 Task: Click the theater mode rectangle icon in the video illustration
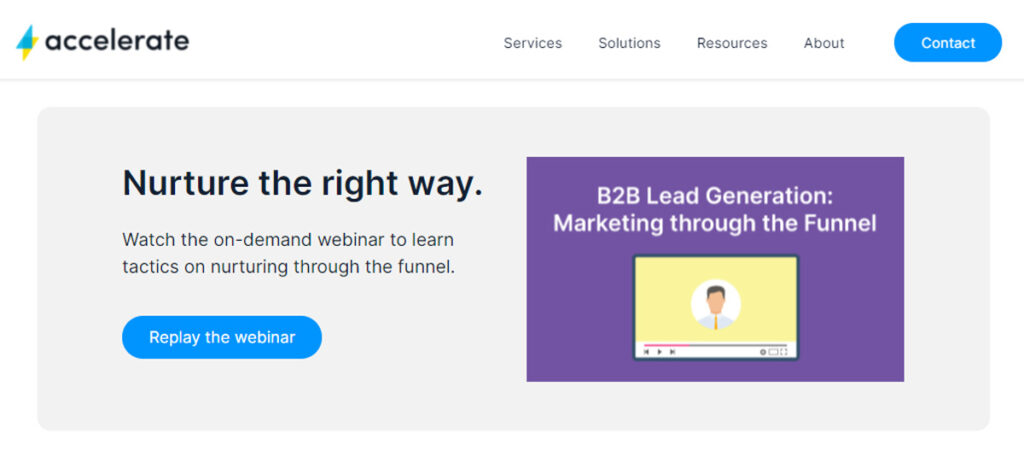[773, 352]
